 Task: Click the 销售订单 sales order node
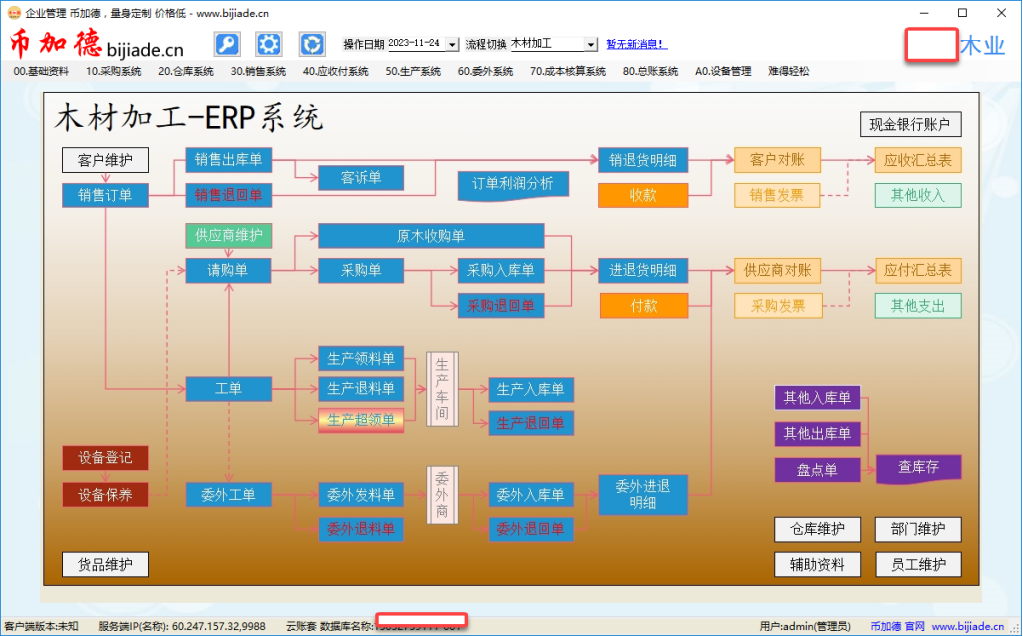point(105,195)
